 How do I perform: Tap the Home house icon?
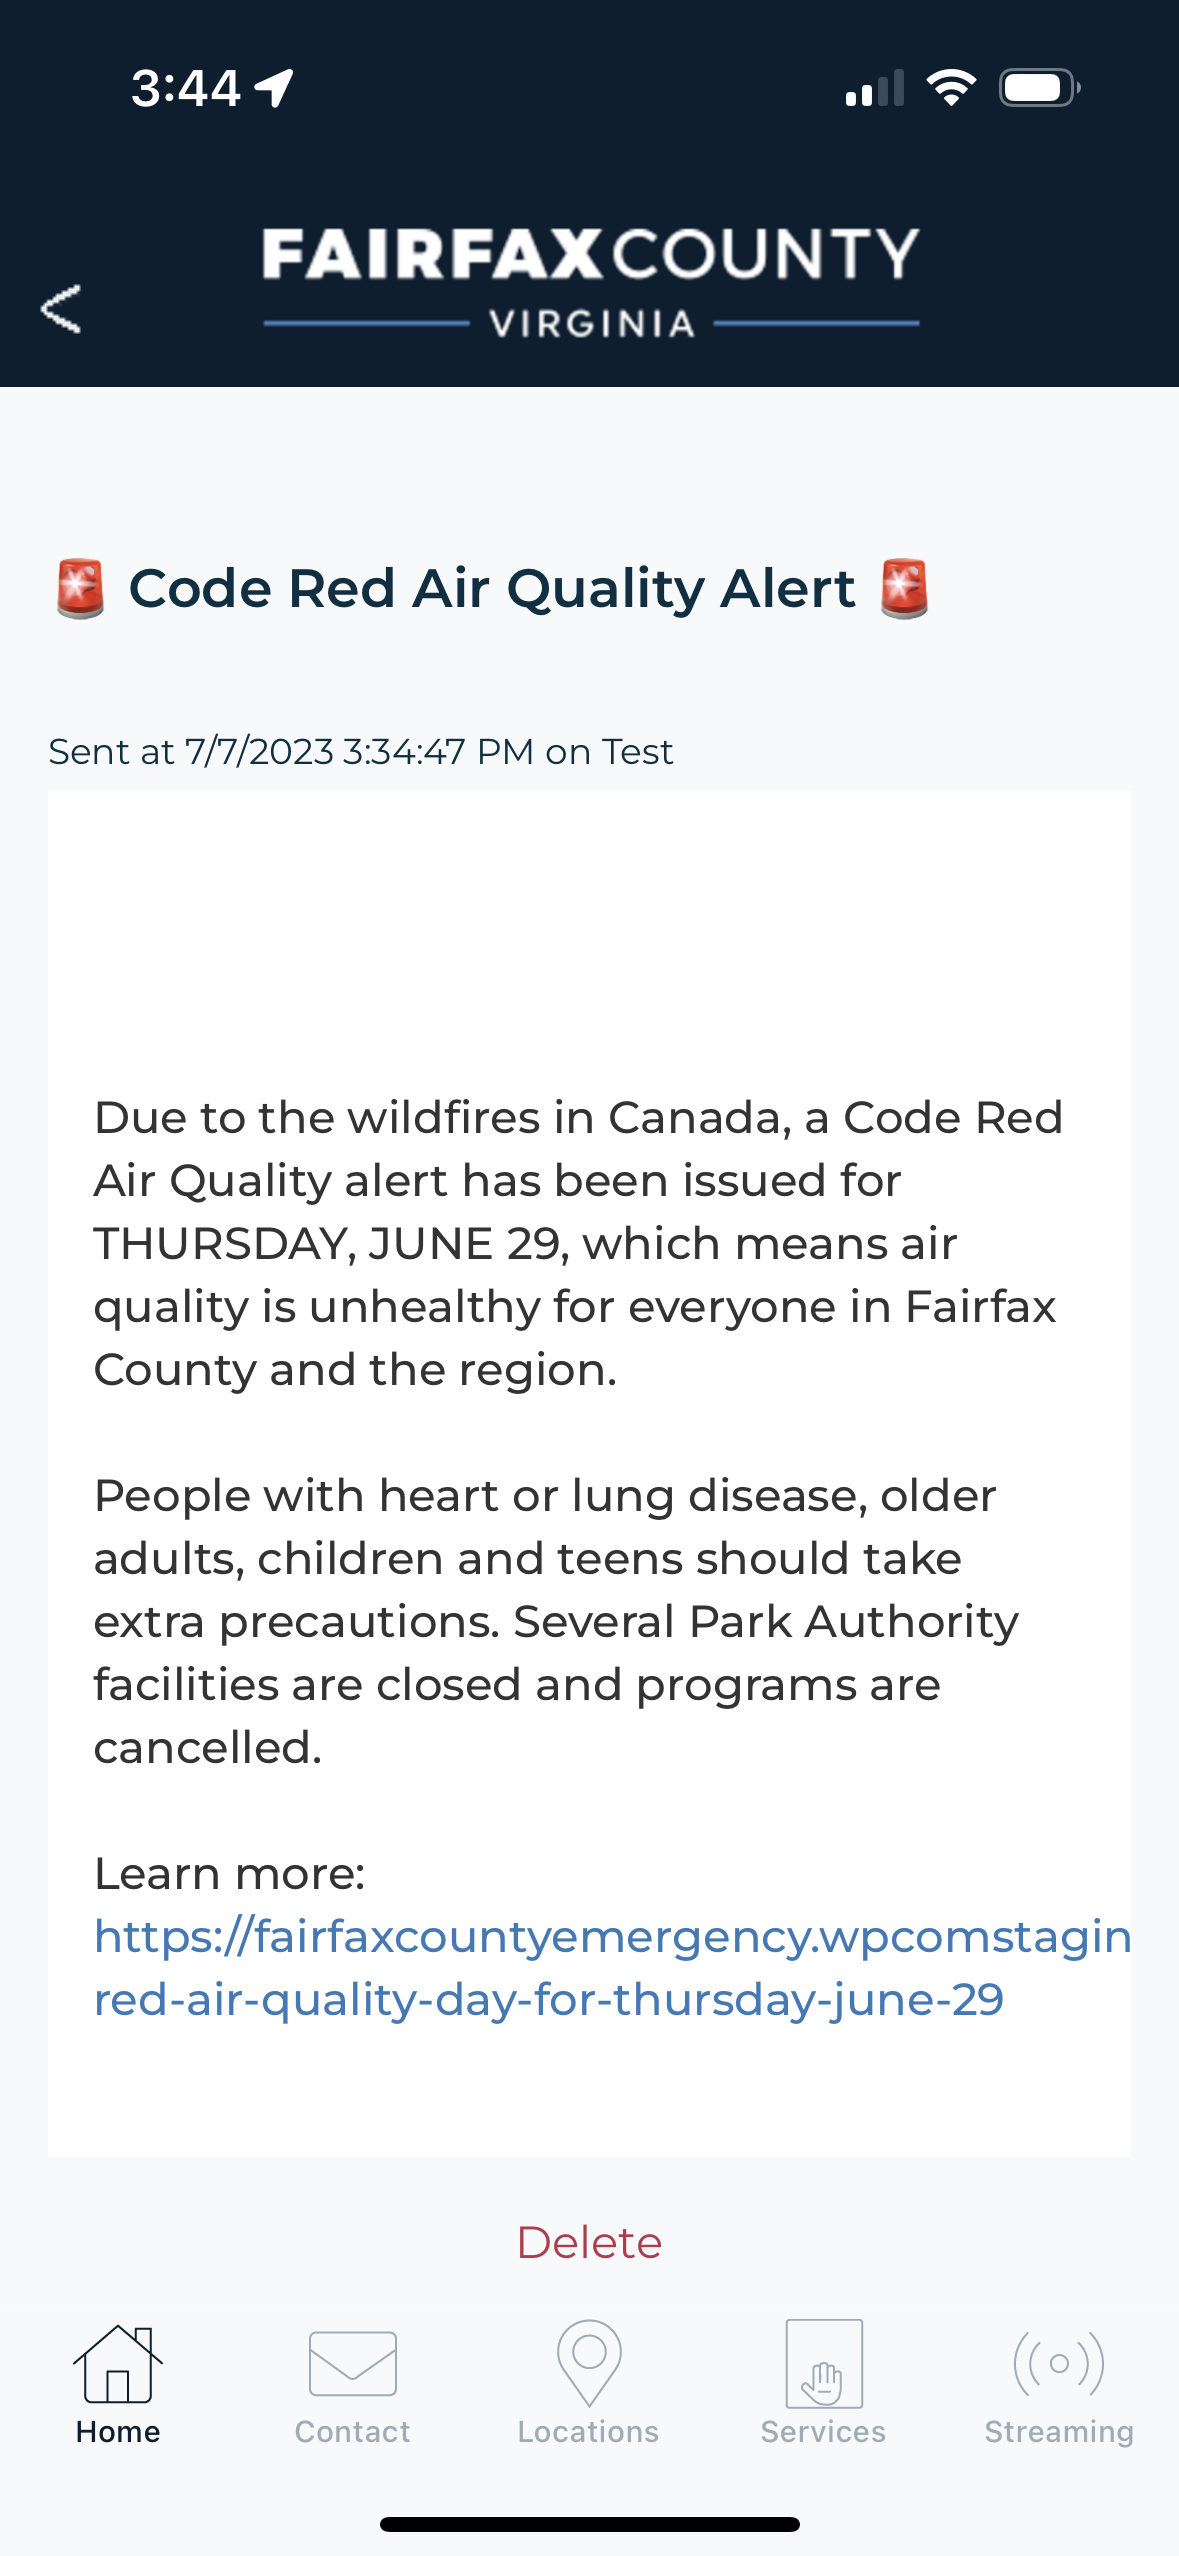[117, 2363]
